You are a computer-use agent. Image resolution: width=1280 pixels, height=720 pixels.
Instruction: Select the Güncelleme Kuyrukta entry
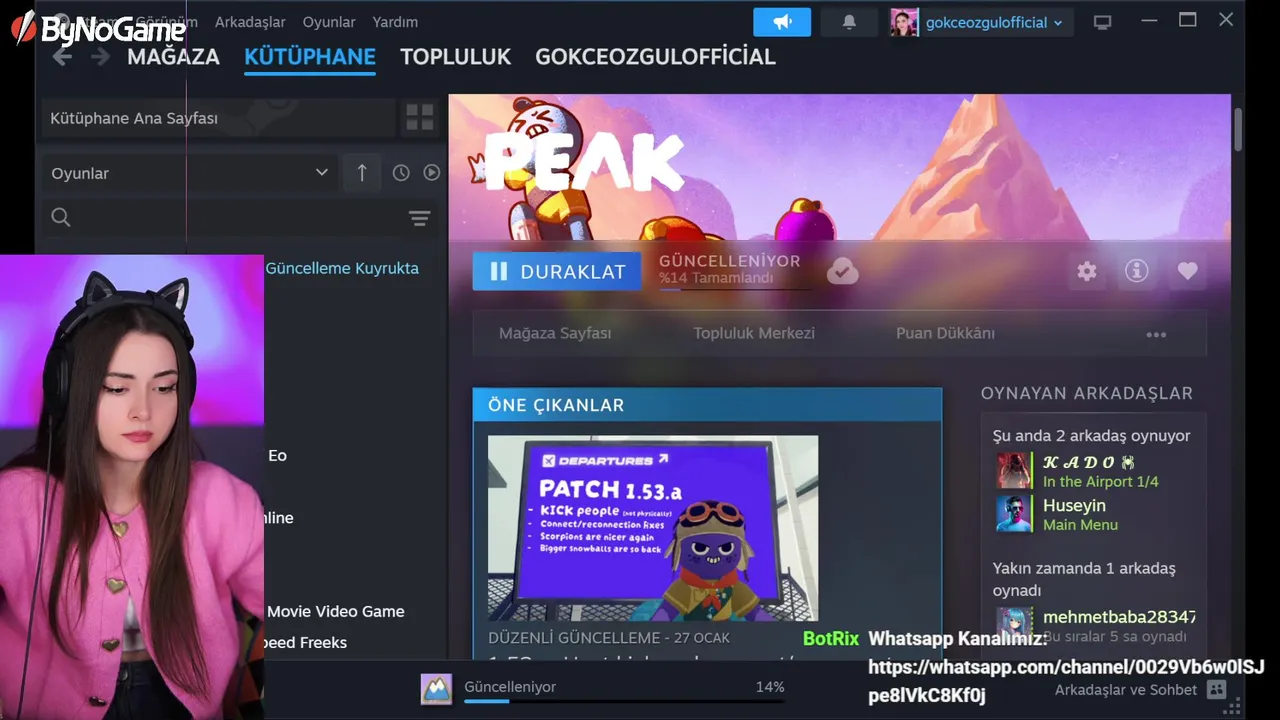point(342,268)
